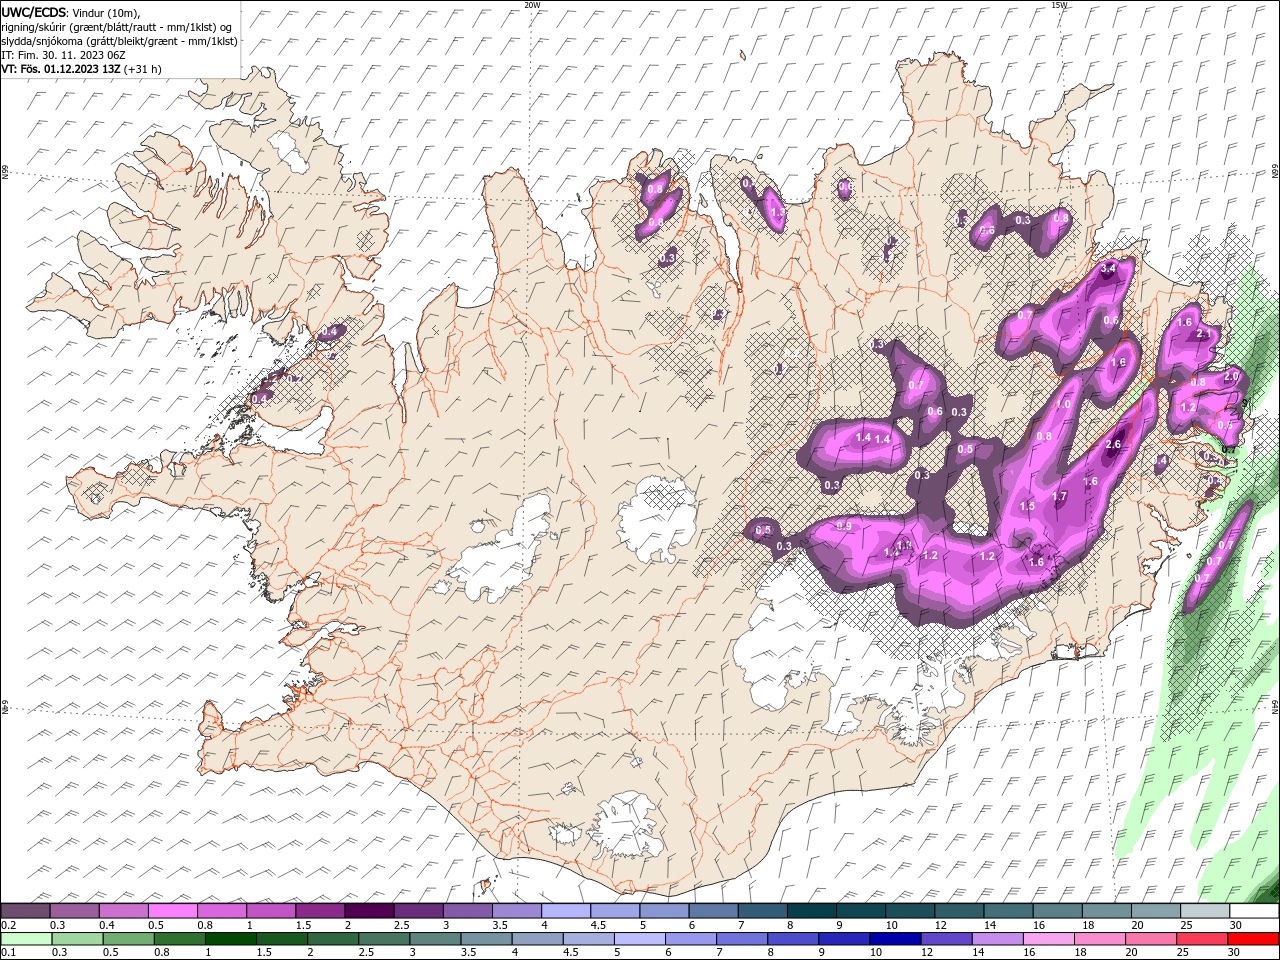Click the '3.4' precipitation value on the map
This screenshot has width=1280, height=960.
tap(1108, 269)
